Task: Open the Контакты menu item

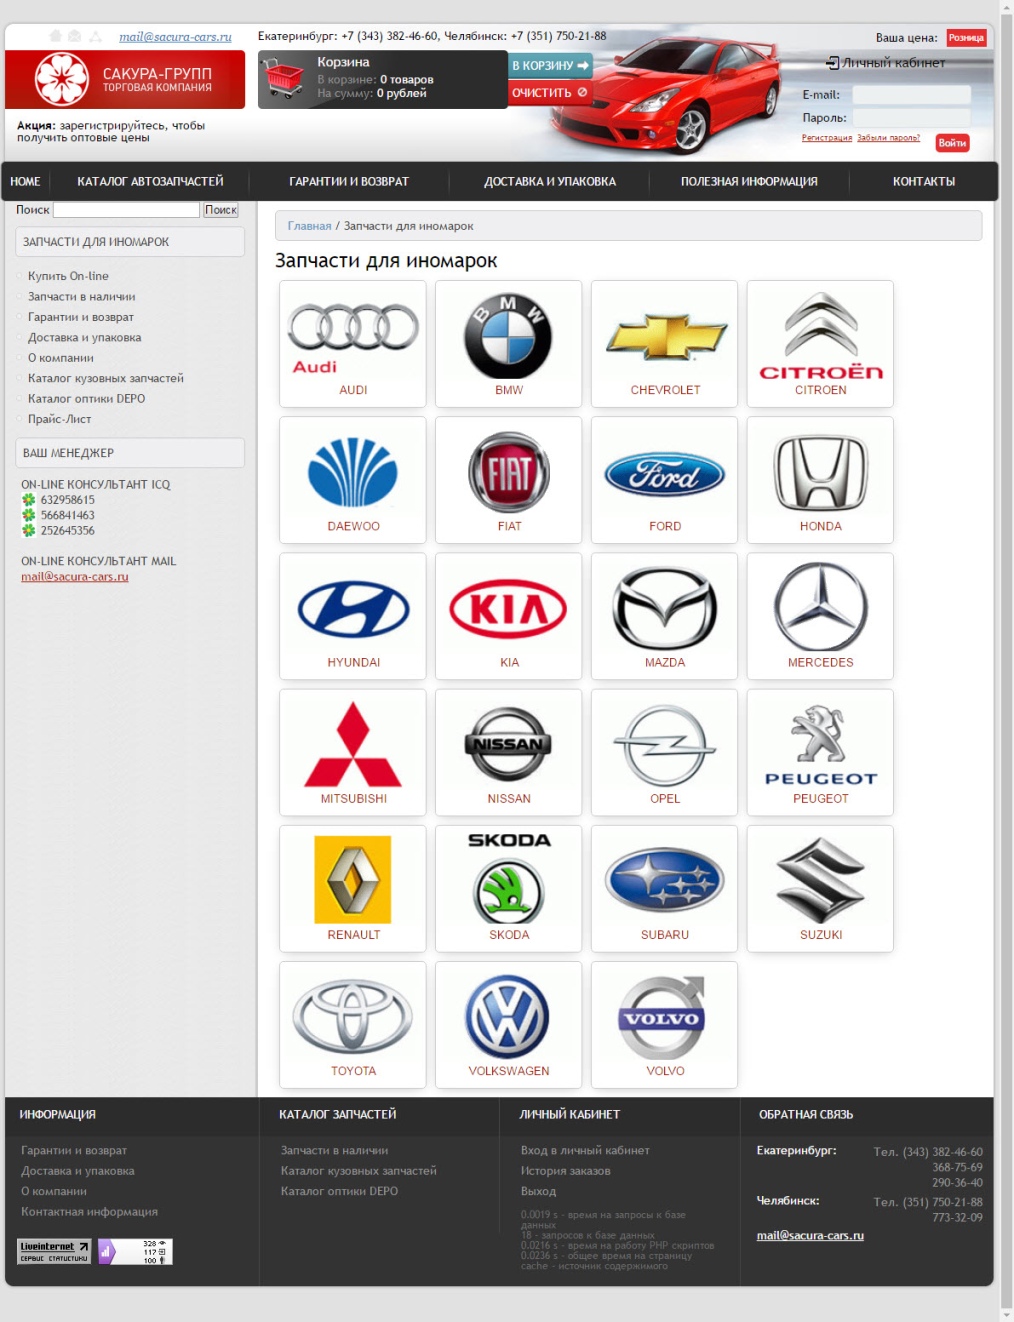Action: click(923, 182)
